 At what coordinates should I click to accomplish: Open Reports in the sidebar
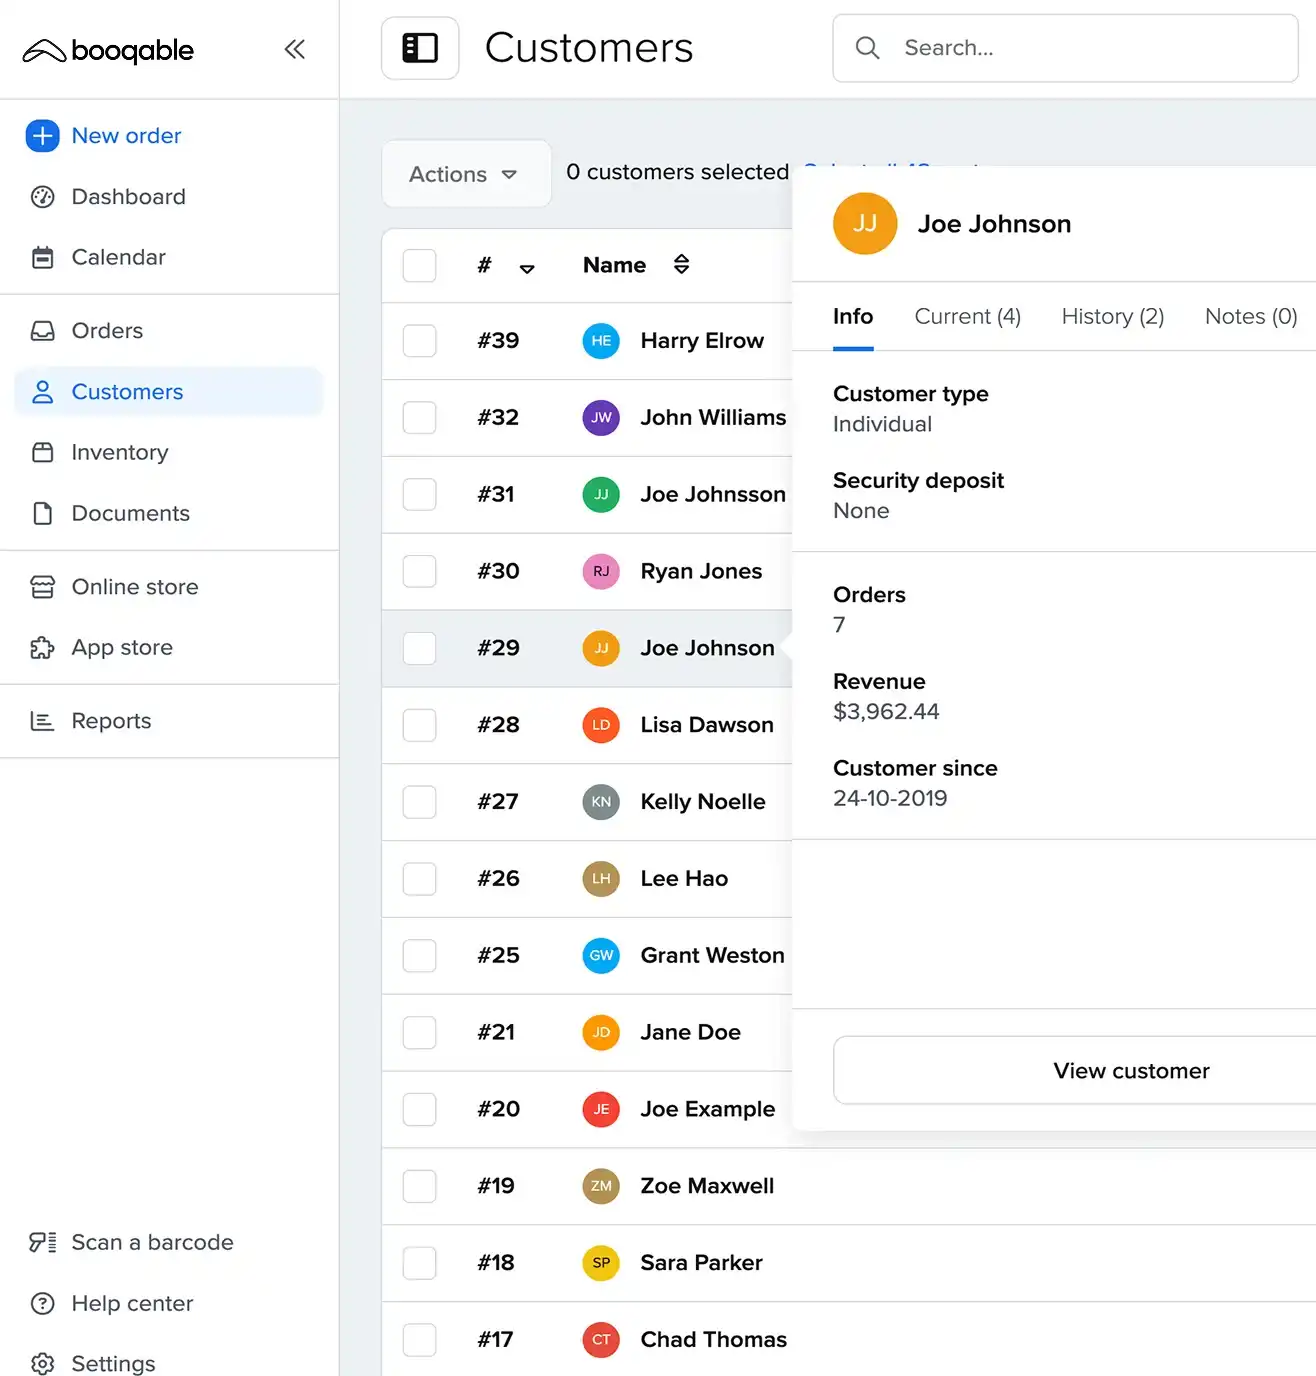tap(111, 721)
